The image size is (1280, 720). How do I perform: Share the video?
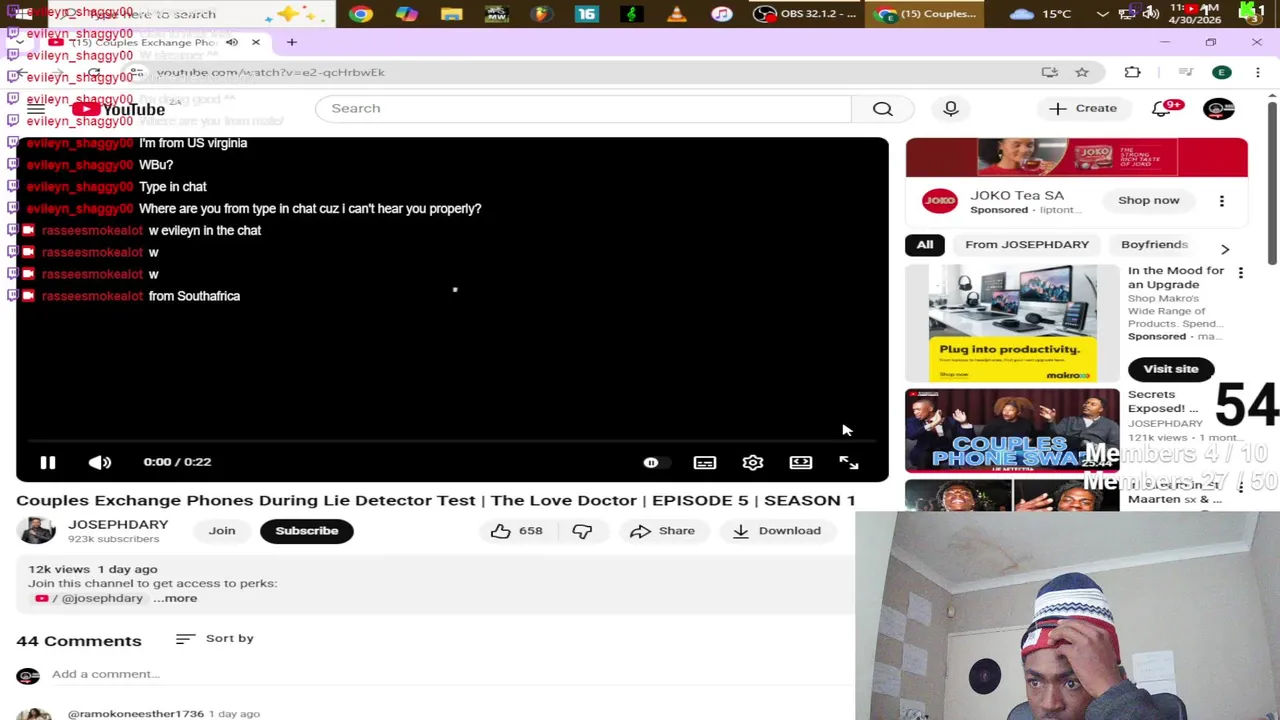click(x=662, y=531)
